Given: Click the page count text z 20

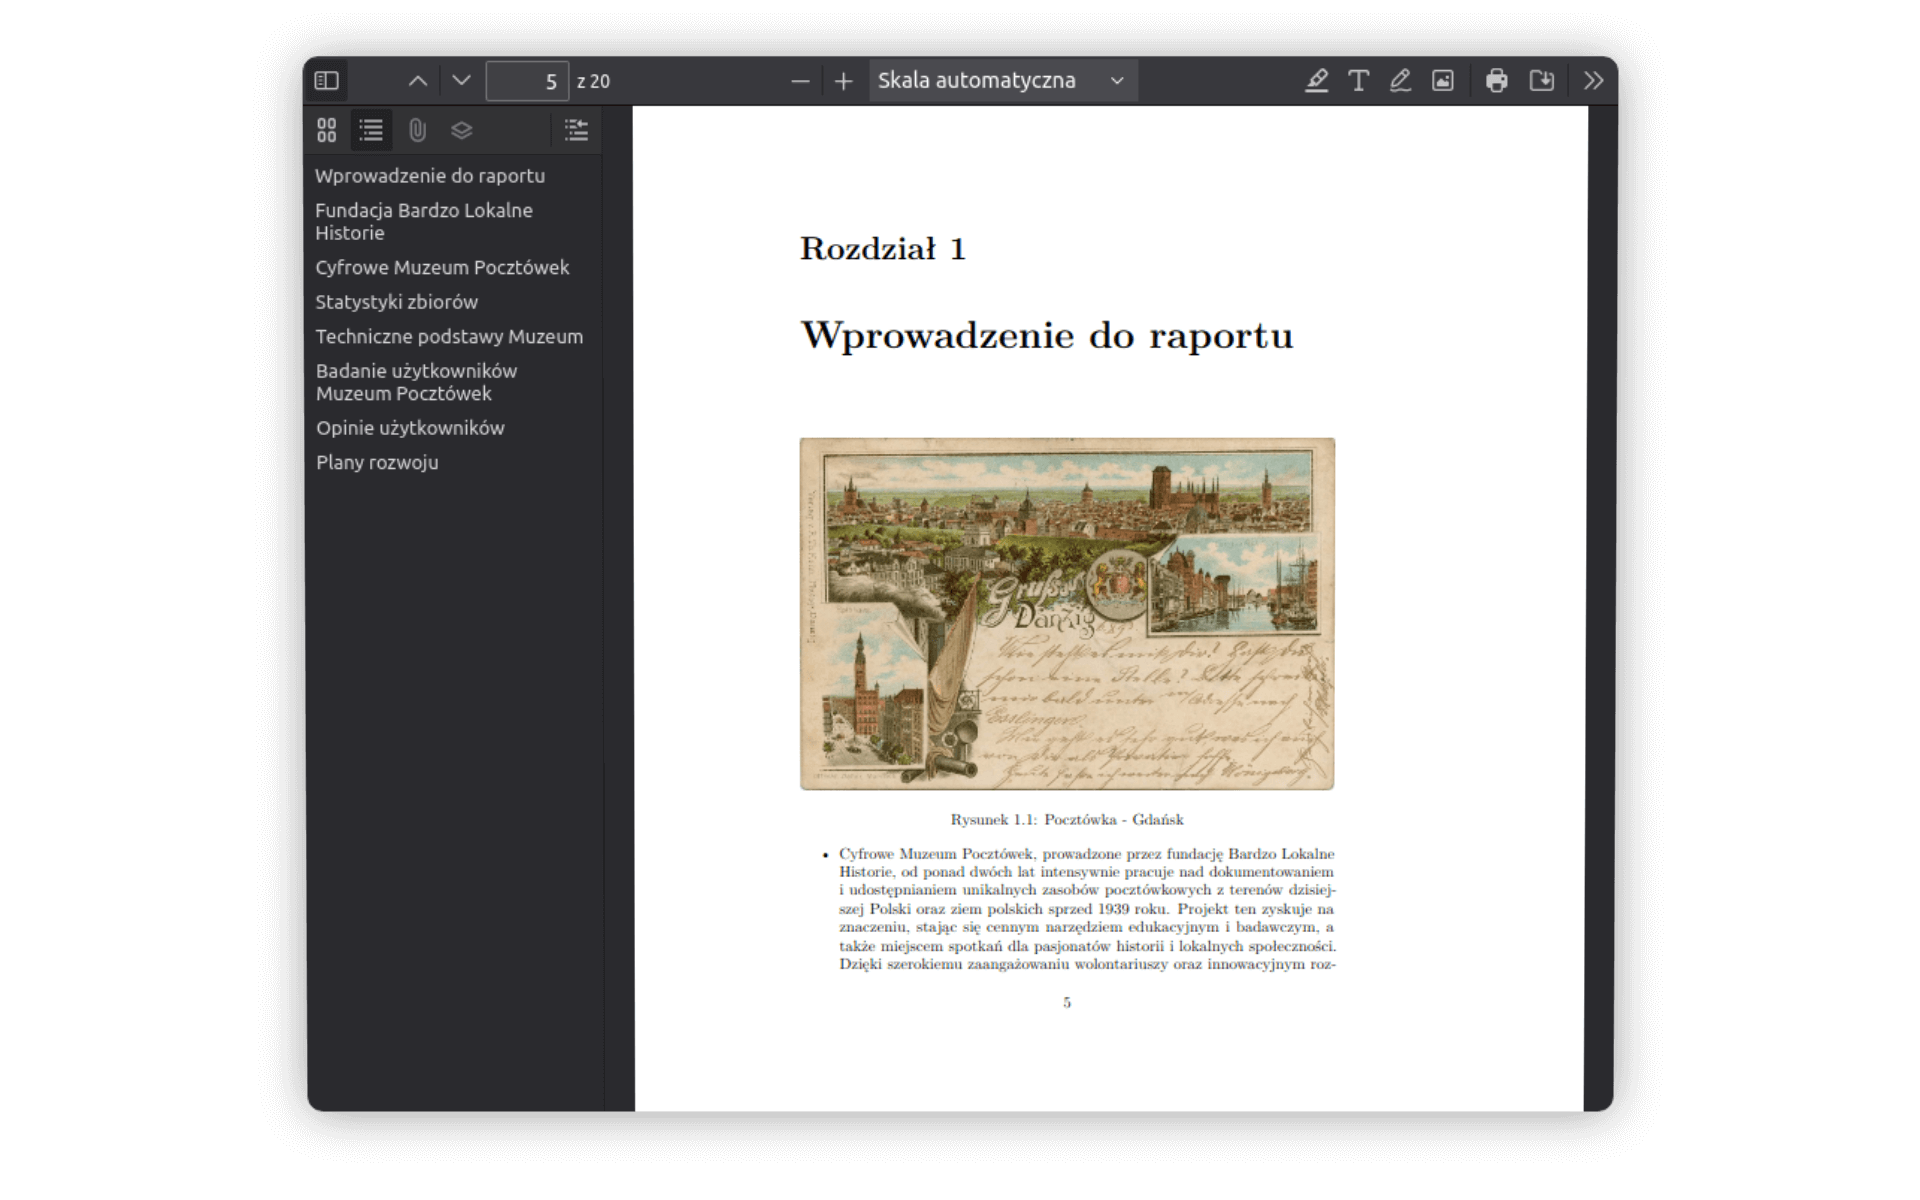Looking at the screenshot, I should pyautogui.click(x=593, y=82).
